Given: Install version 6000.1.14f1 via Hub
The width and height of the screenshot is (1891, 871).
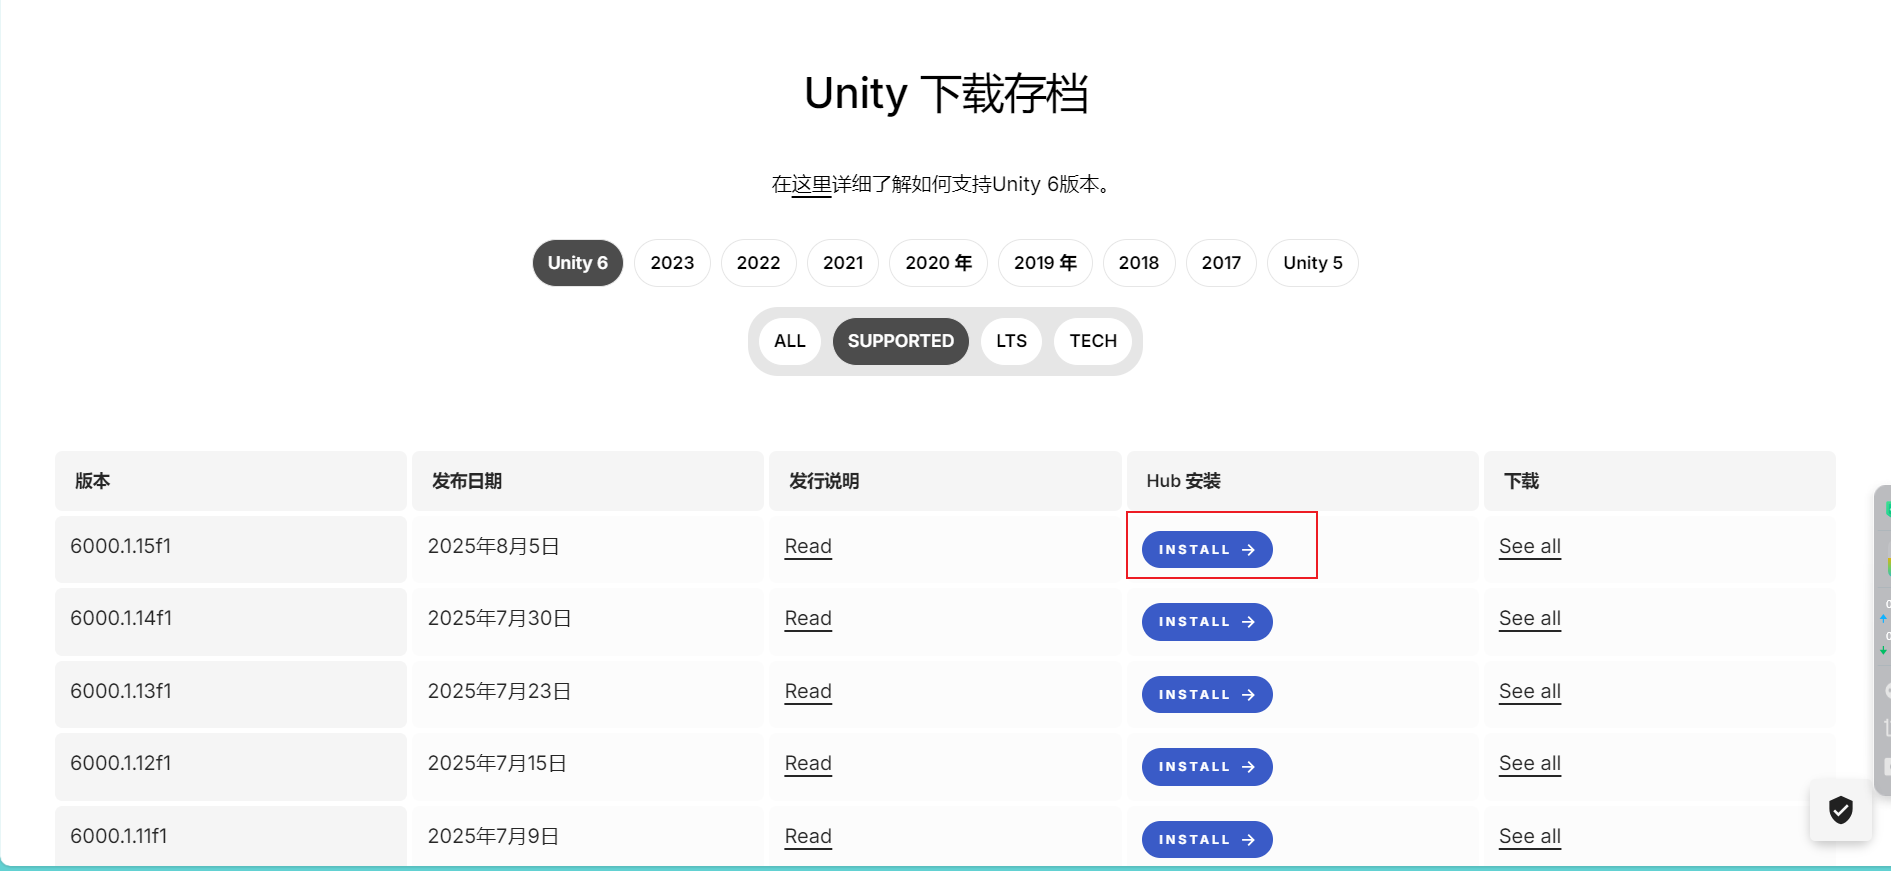Looking at the screenshot, I should coord(1207,622).
